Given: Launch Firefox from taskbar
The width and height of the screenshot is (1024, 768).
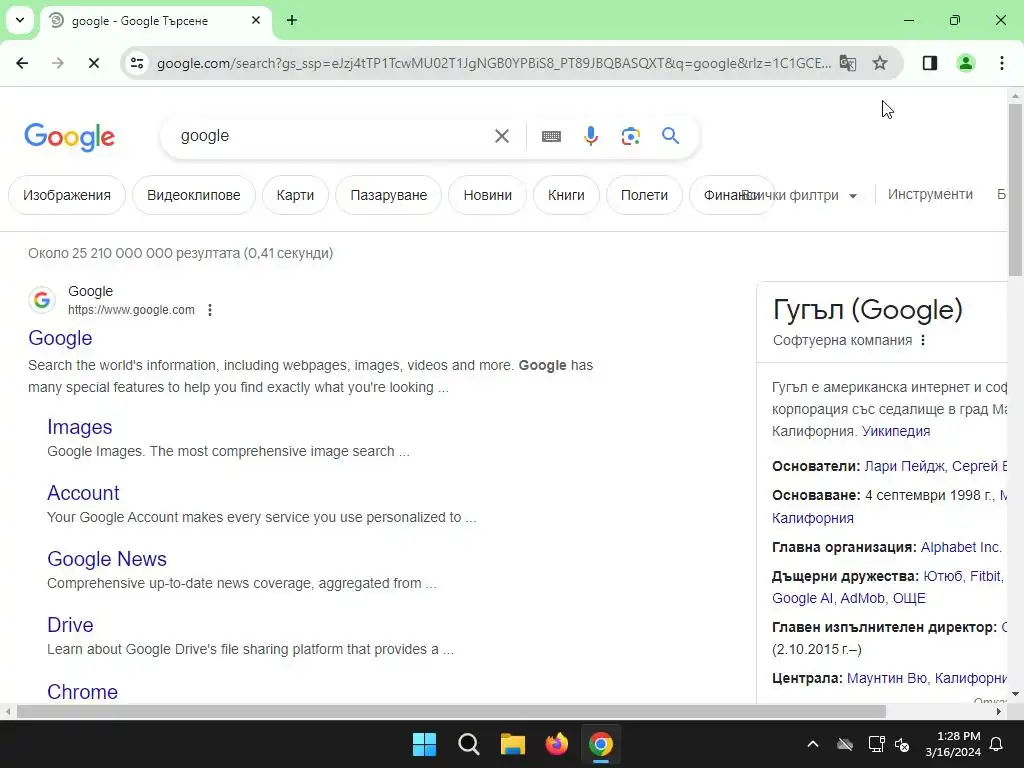Looking at the screenshot, I should coord(556,744).
